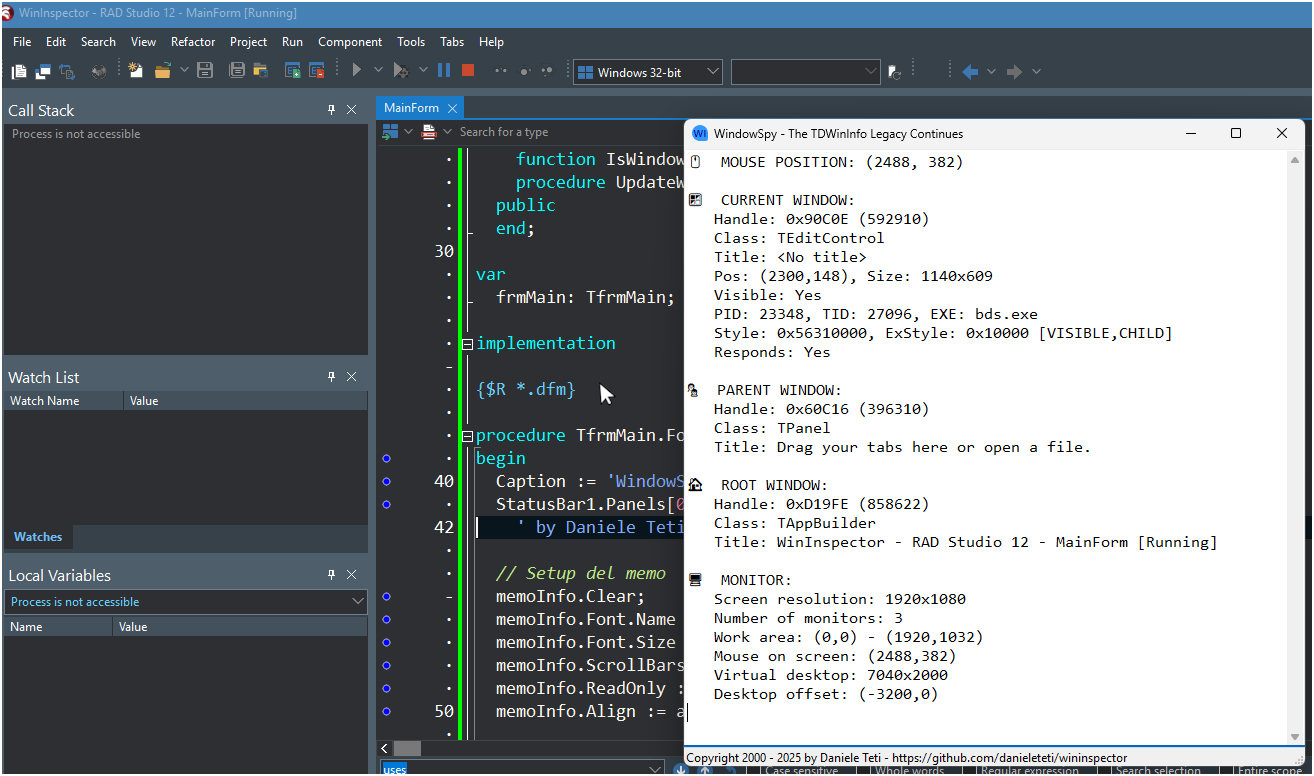
Task: Click the Open Project icon
Action: (x=260, y=70)
